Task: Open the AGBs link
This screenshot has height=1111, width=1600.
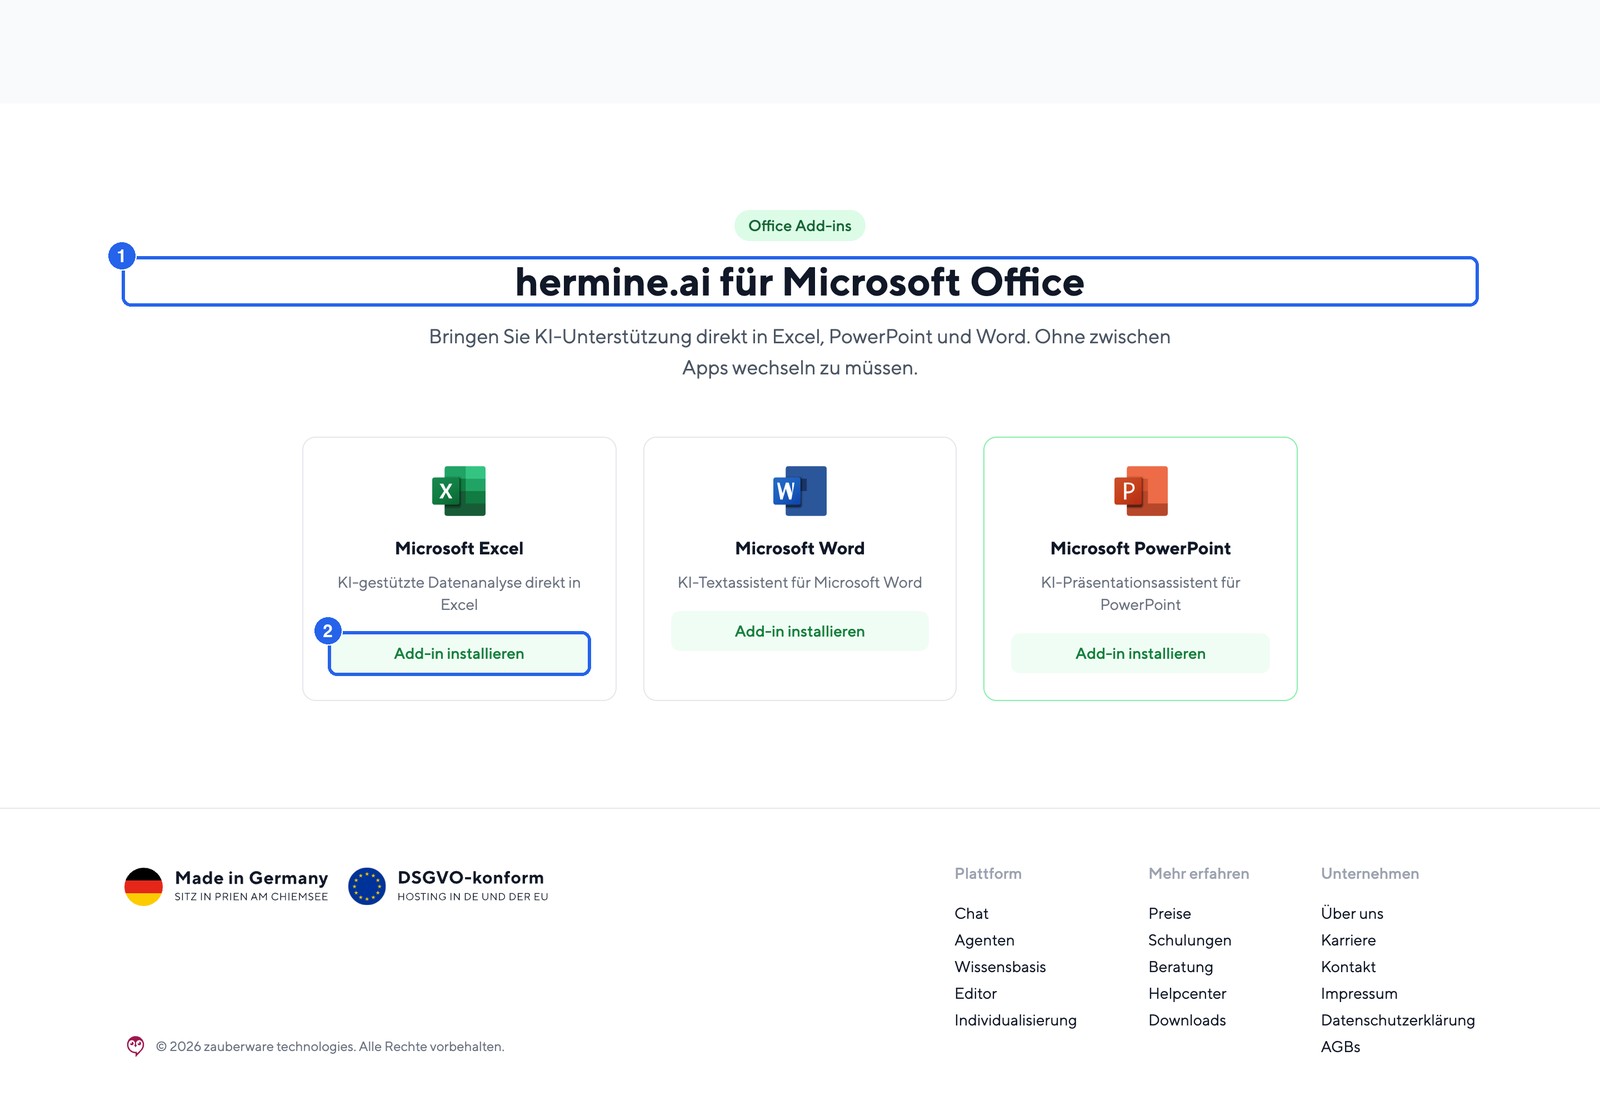Action: pyautogui.click(x=1340, y=1047)
